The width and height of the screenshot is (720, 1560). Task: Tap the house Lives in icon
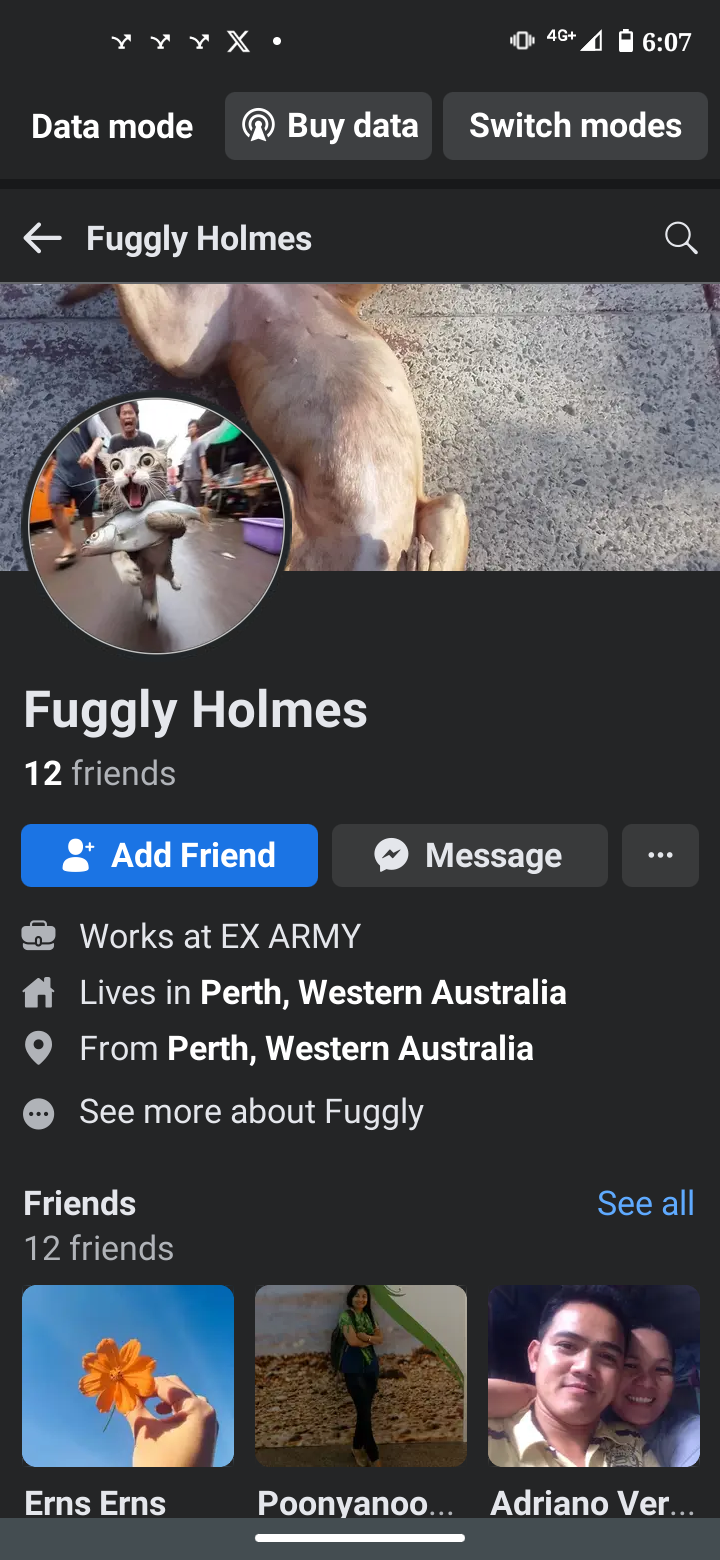click(x=38, y=993)
